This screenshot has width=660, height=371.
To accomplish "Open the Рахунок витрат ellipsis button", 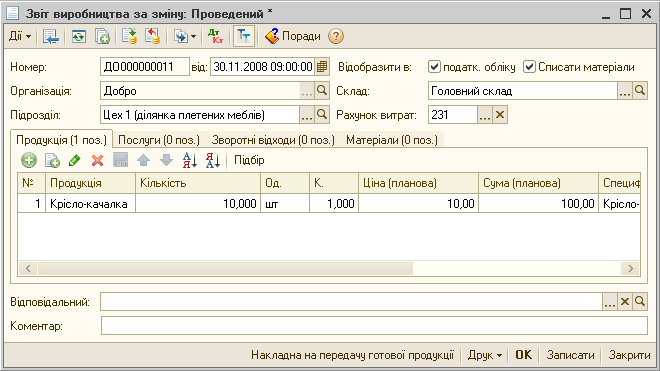I will (485, 115).
